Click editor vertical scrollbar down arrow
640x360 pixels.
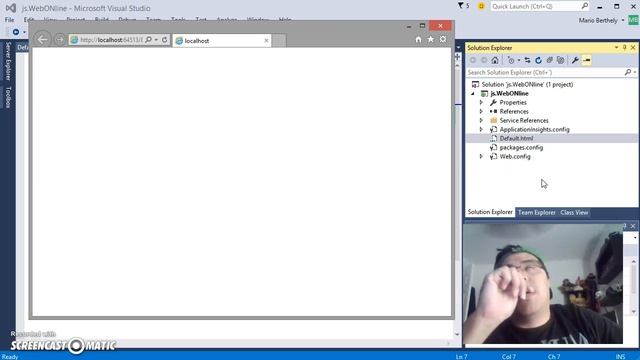(x=457, y=334)
